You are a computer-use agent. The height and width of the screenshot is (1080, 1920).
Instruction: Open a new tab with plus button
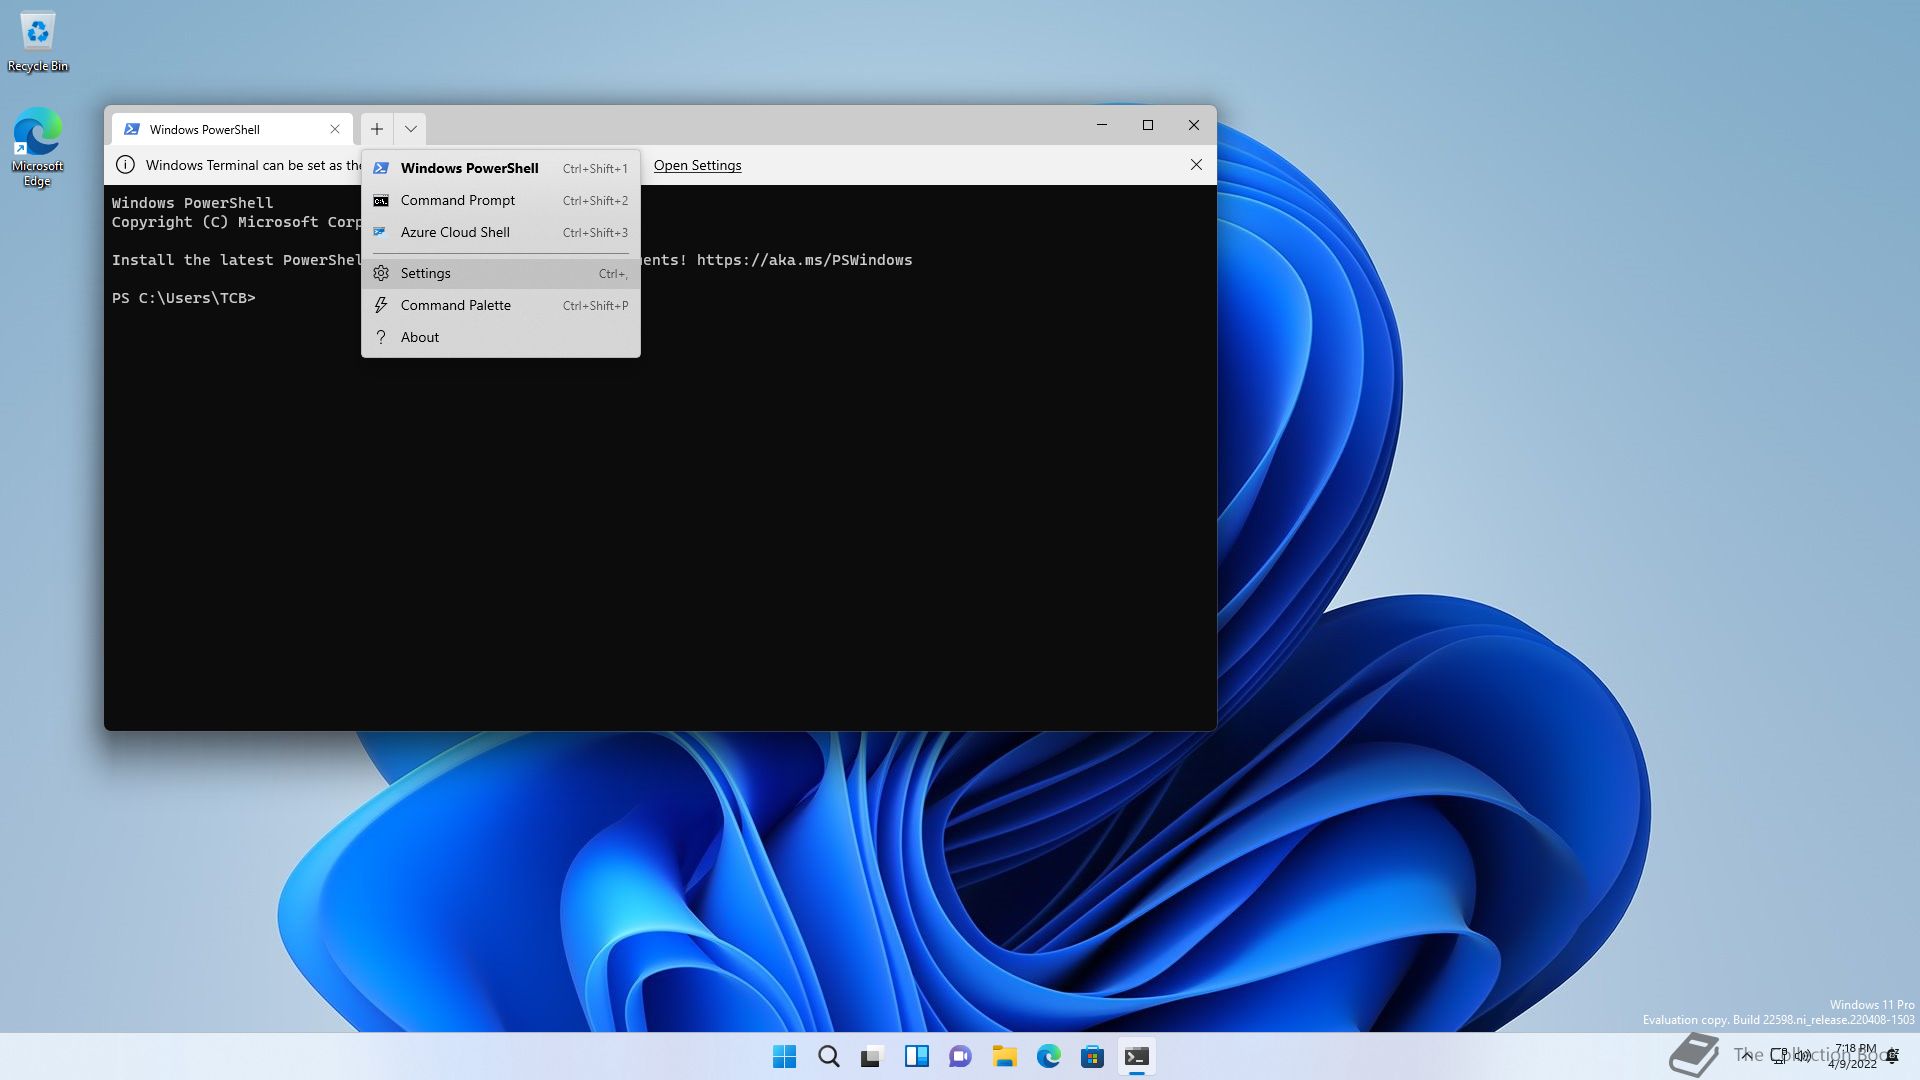(376, 129)
